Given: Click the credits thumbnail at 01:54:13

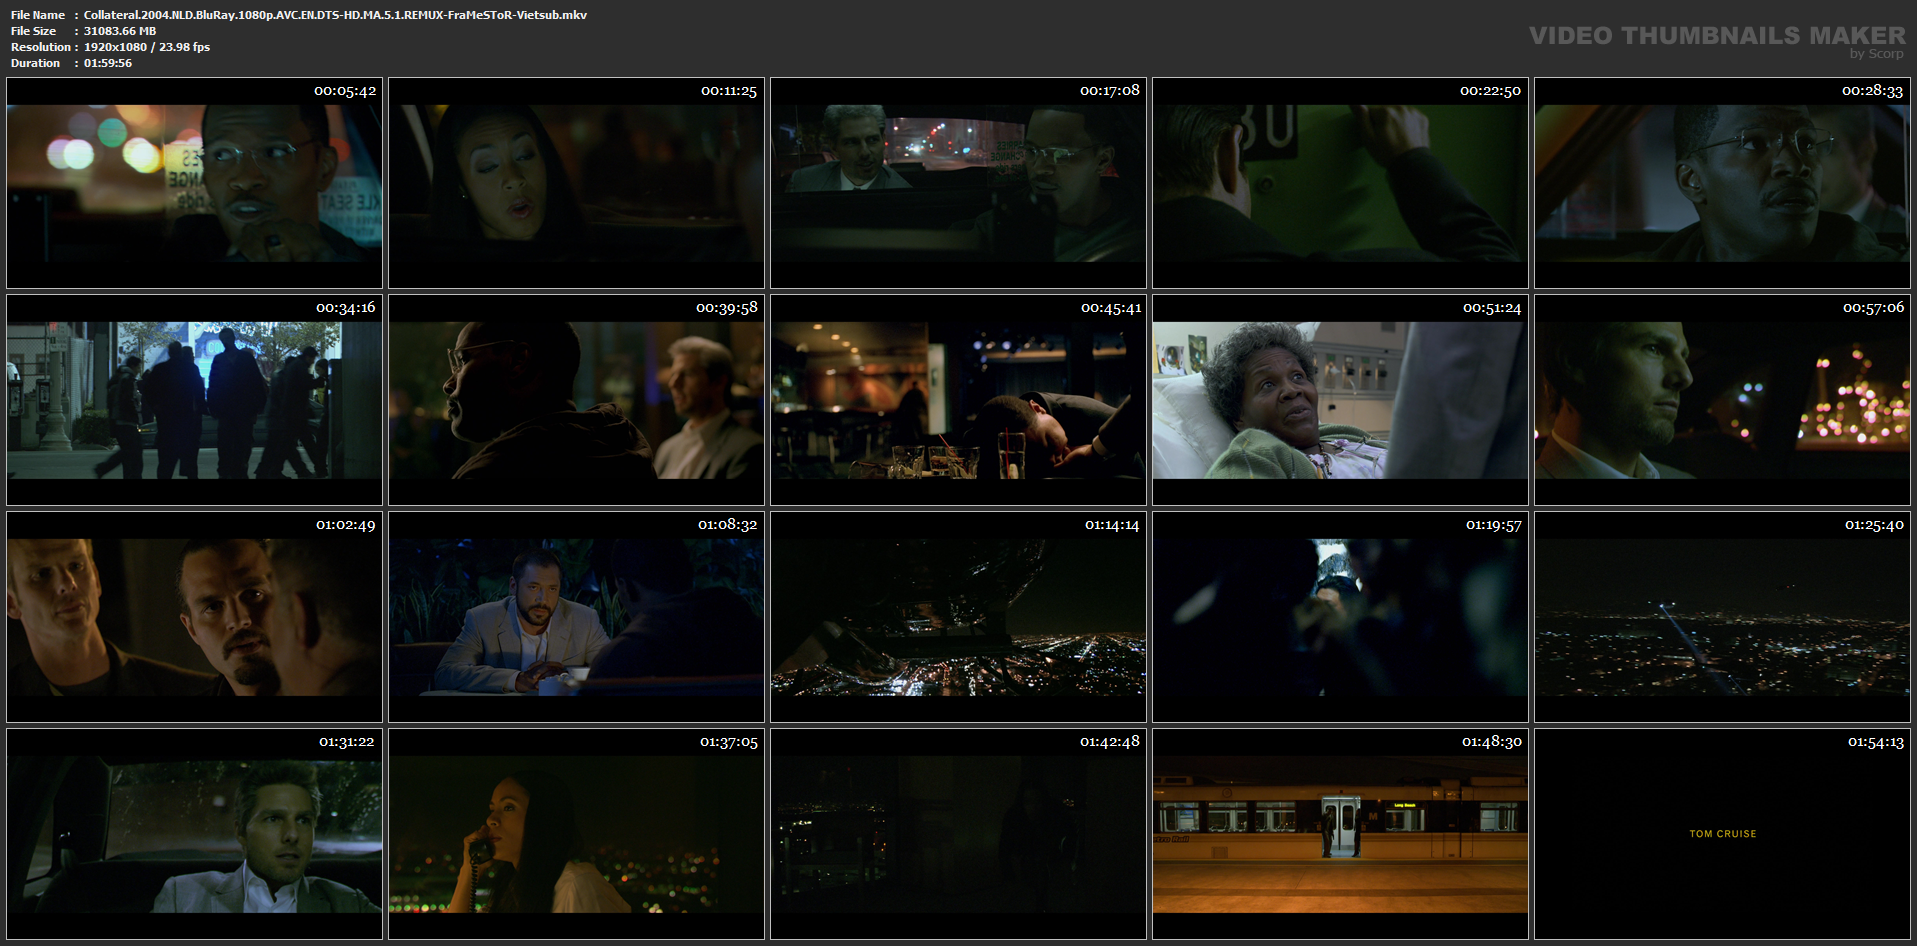Looking at the screenshot, I should tap(1722, 834).
